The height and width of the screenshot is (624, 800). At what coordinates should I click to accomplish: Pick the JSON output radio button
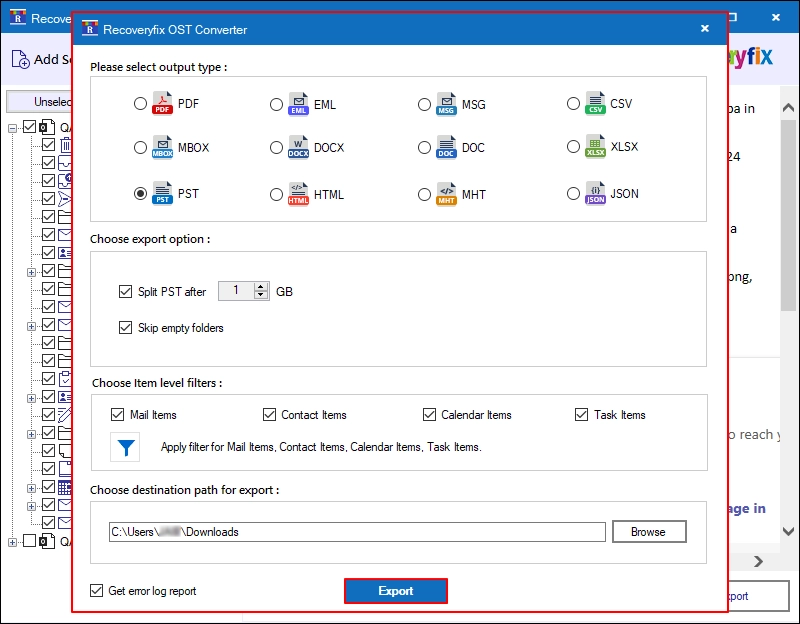(x=573, y=193)
